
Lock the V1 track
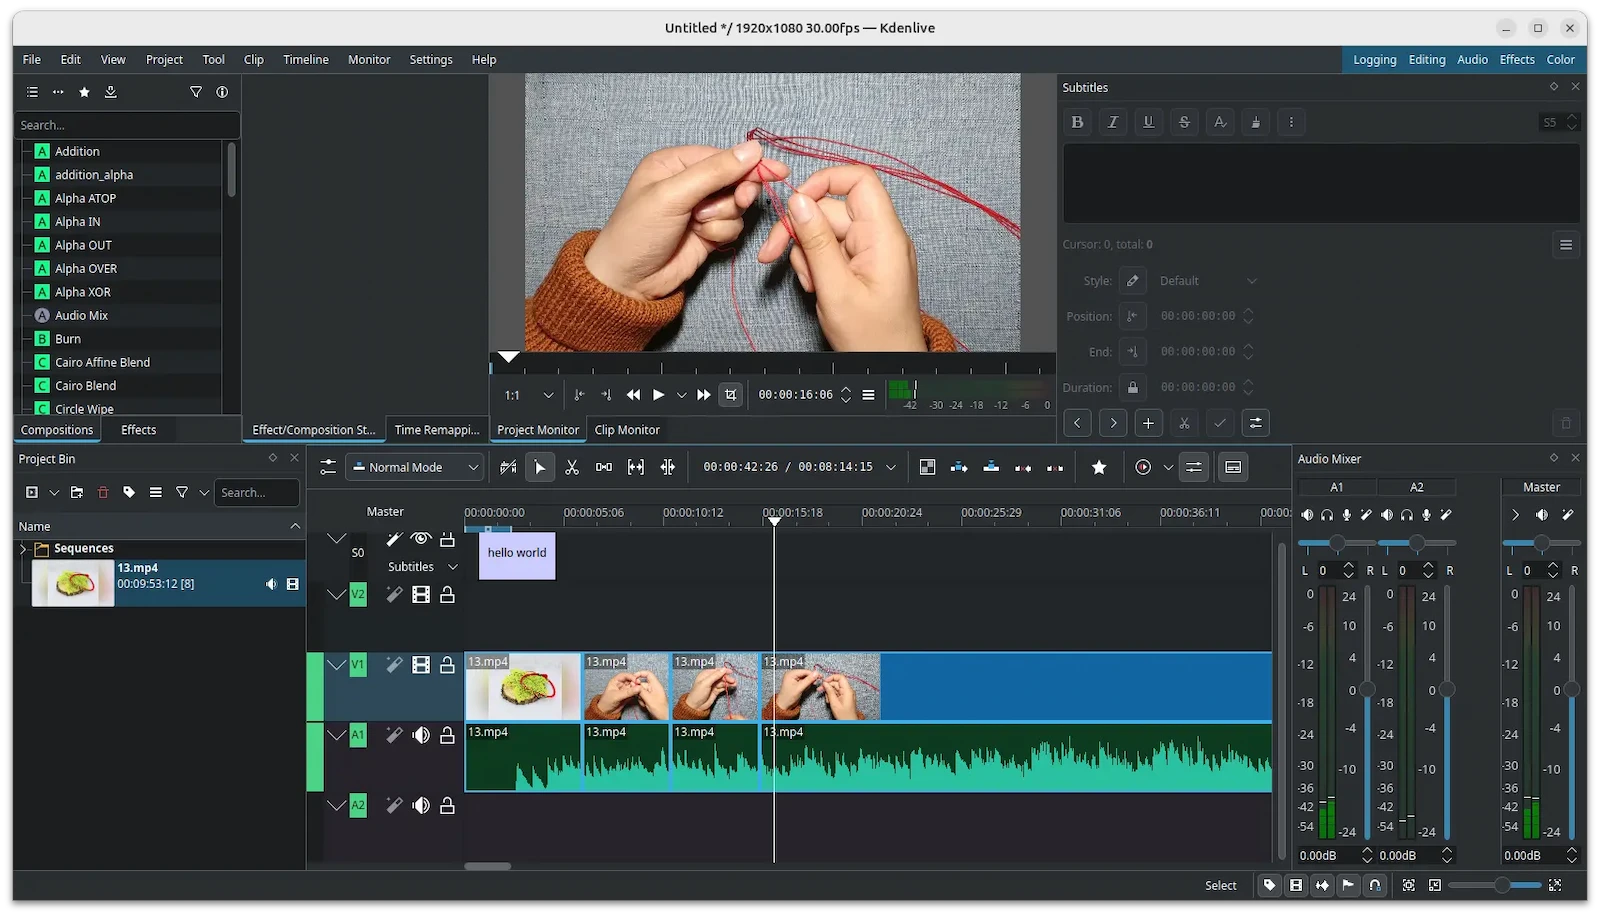click(x=447, y=665)
